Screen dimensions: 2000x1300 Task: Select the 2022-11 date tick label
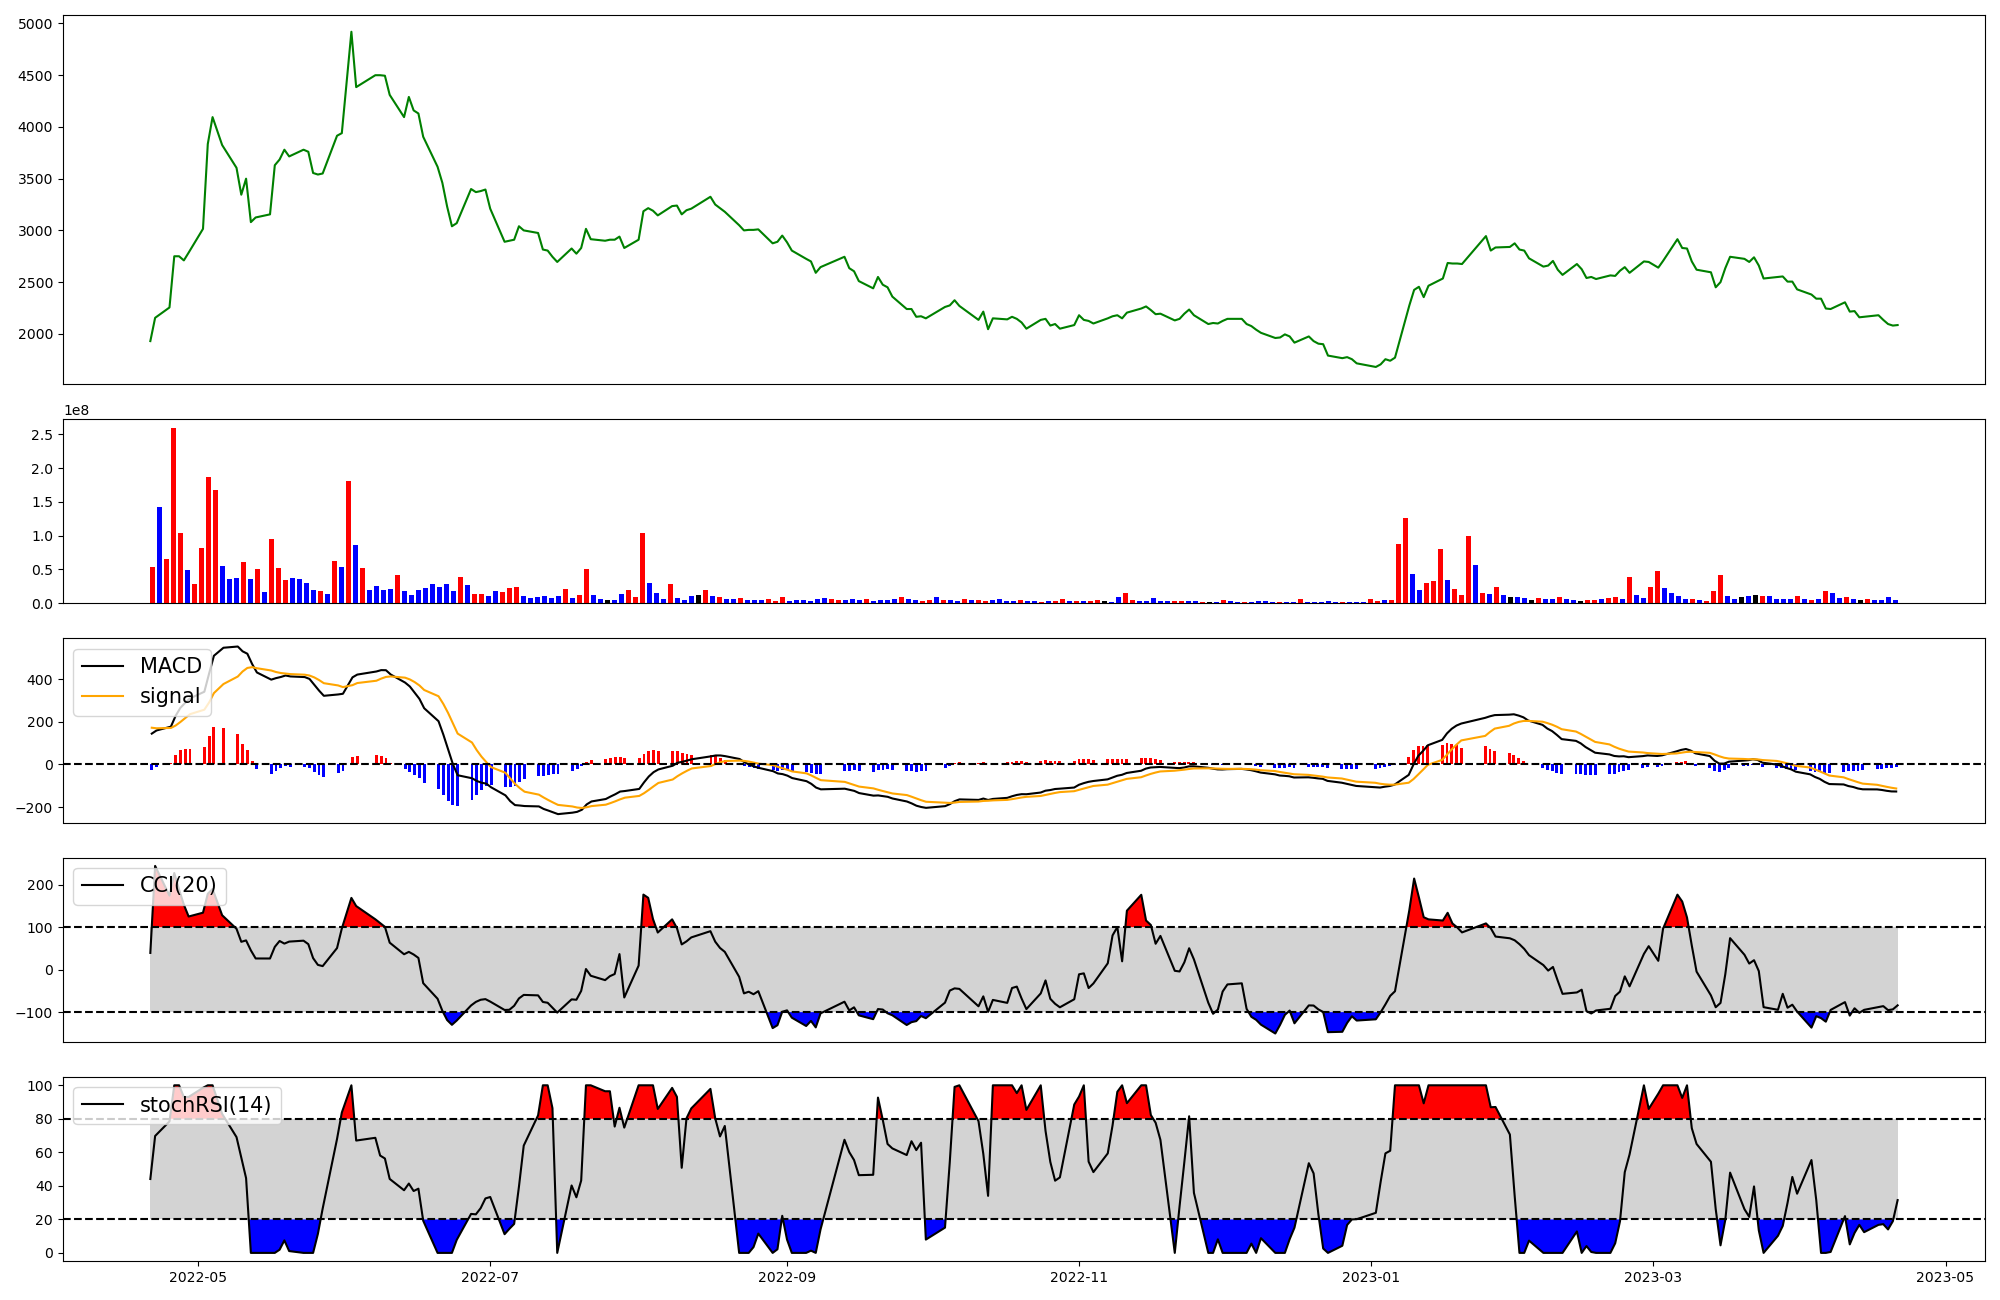(x=1080, y=1277)
